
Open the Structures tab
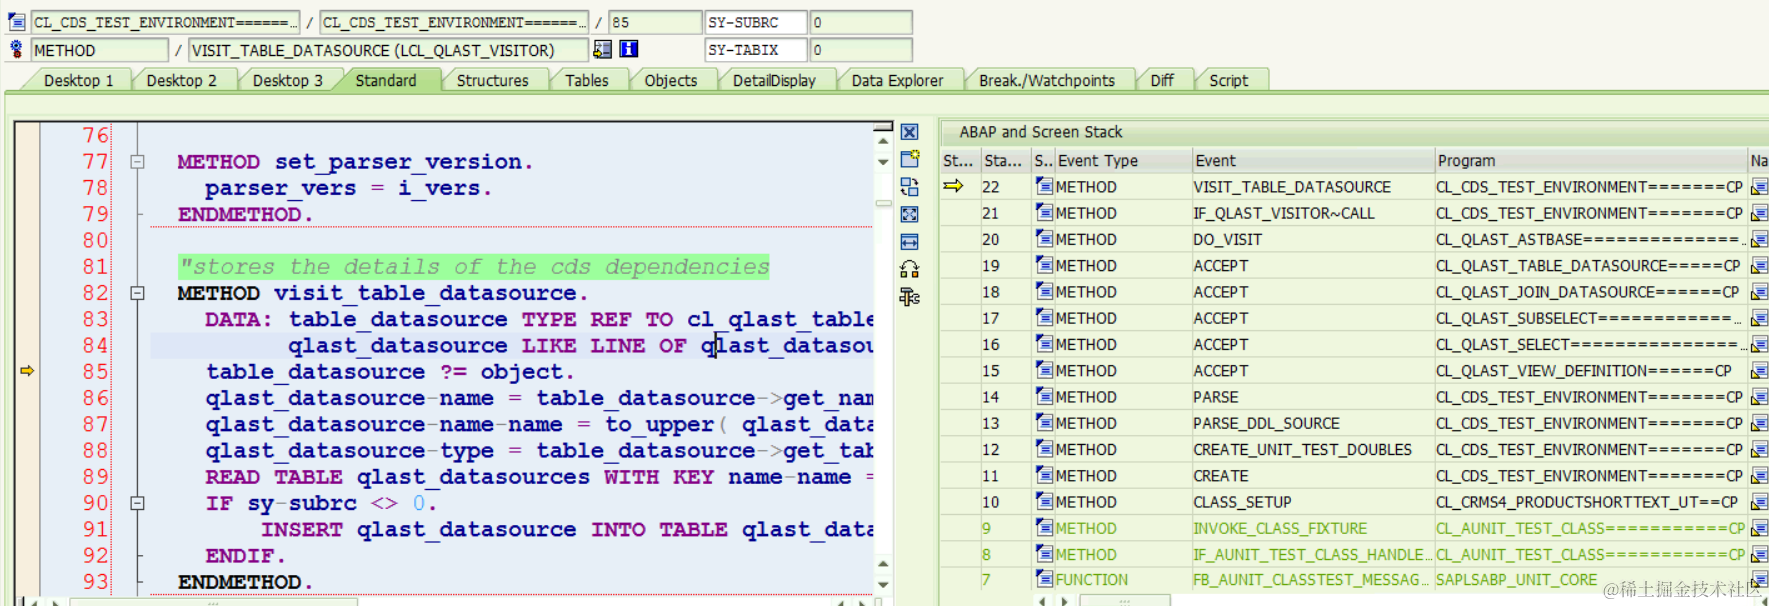coord(492,81)
